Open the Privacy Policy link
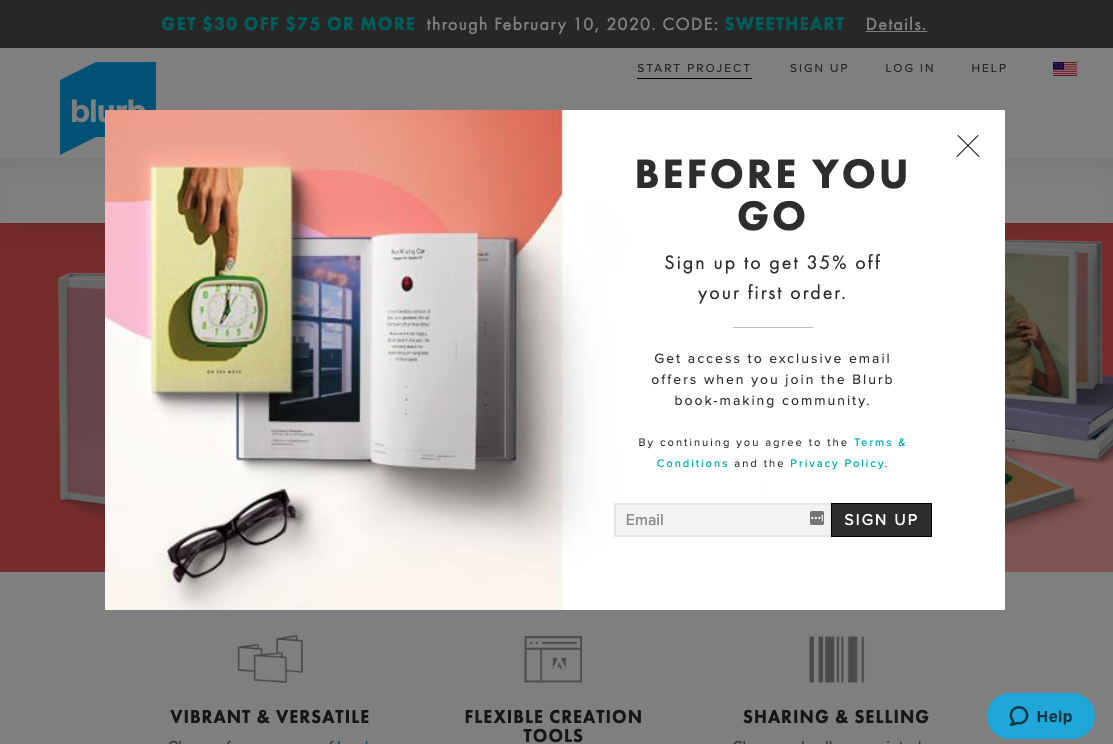The width and height of the screenshot is (1113, 744). (x=837, y=463)
